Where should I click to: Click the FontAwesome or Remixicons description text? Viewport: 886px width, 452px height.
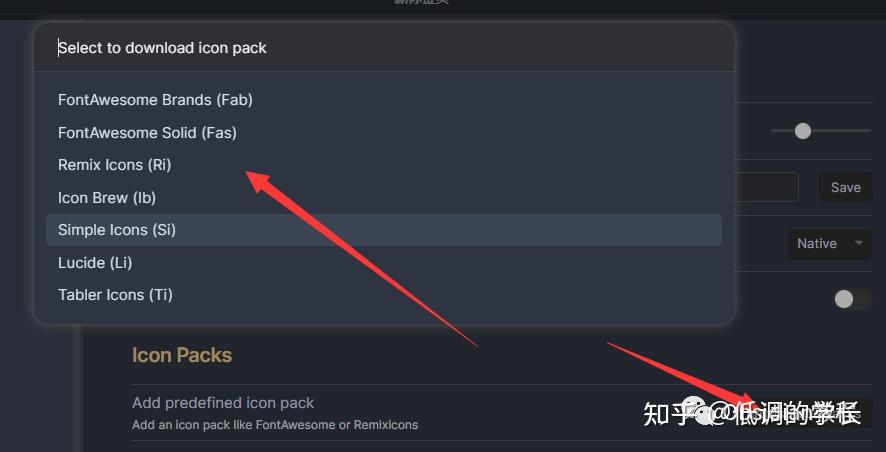click(x=275, y=425)
